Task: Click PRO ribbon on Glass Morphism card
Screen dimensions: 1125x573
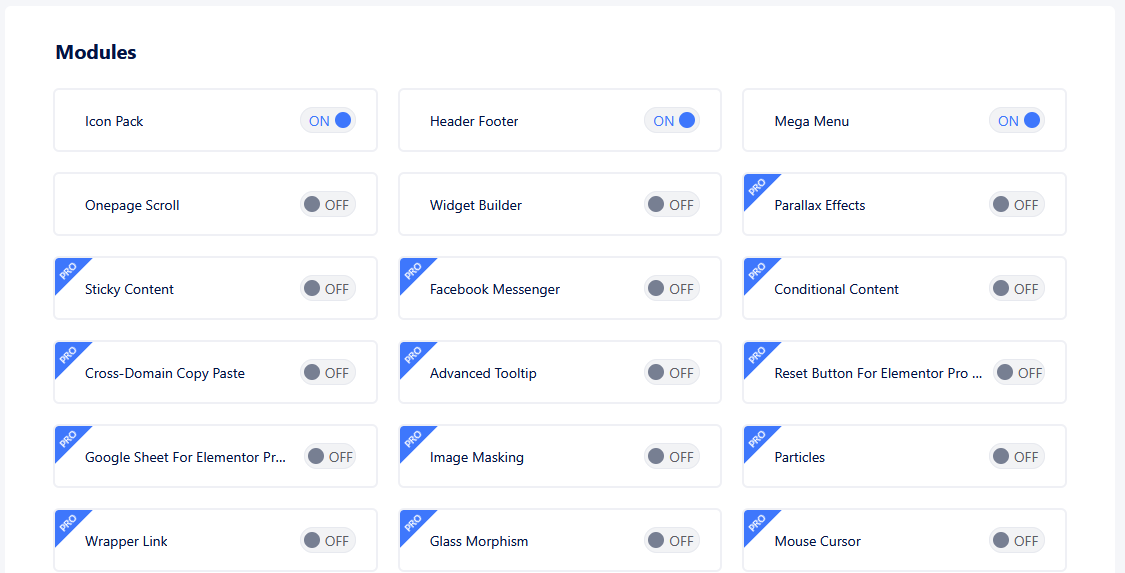Action: [x=412, y=522]
